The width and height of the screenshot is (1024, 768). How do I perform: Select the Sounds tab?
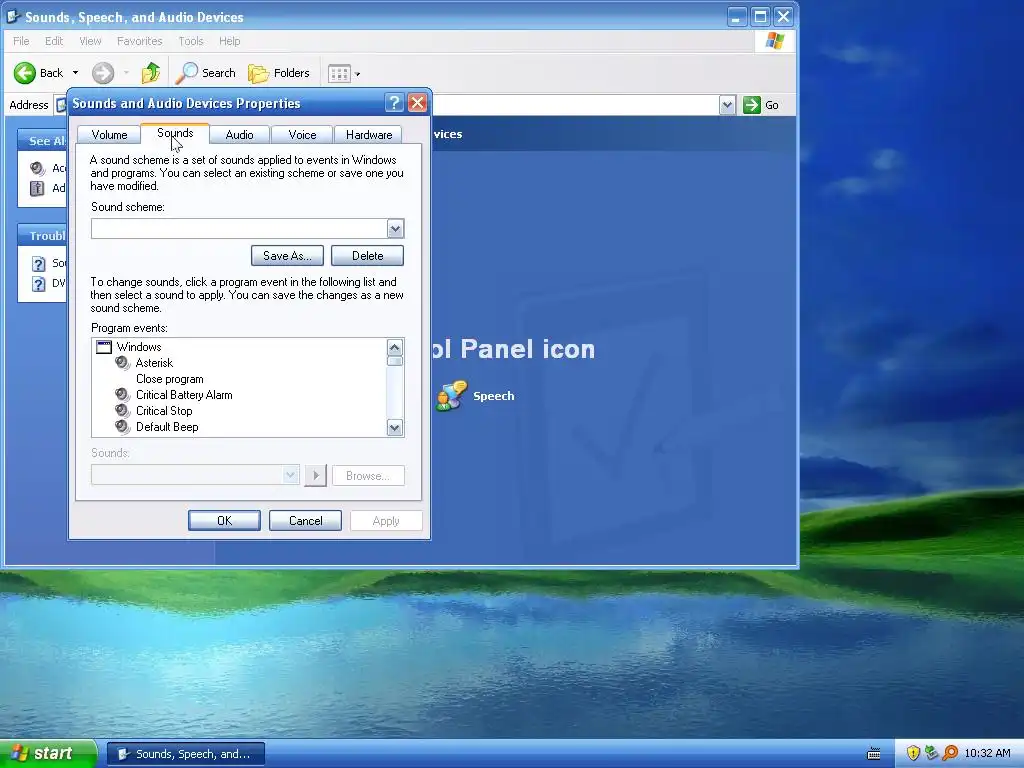(175, 133)
